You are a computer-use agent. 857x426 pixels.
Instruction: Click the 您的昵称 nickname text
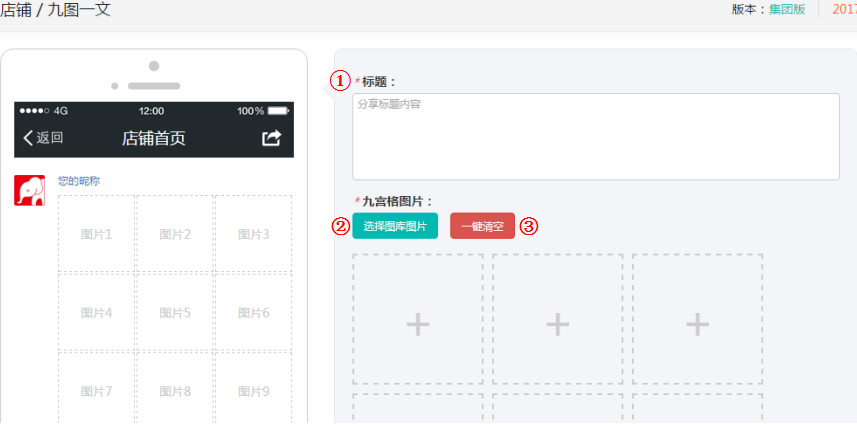point(79,181)
